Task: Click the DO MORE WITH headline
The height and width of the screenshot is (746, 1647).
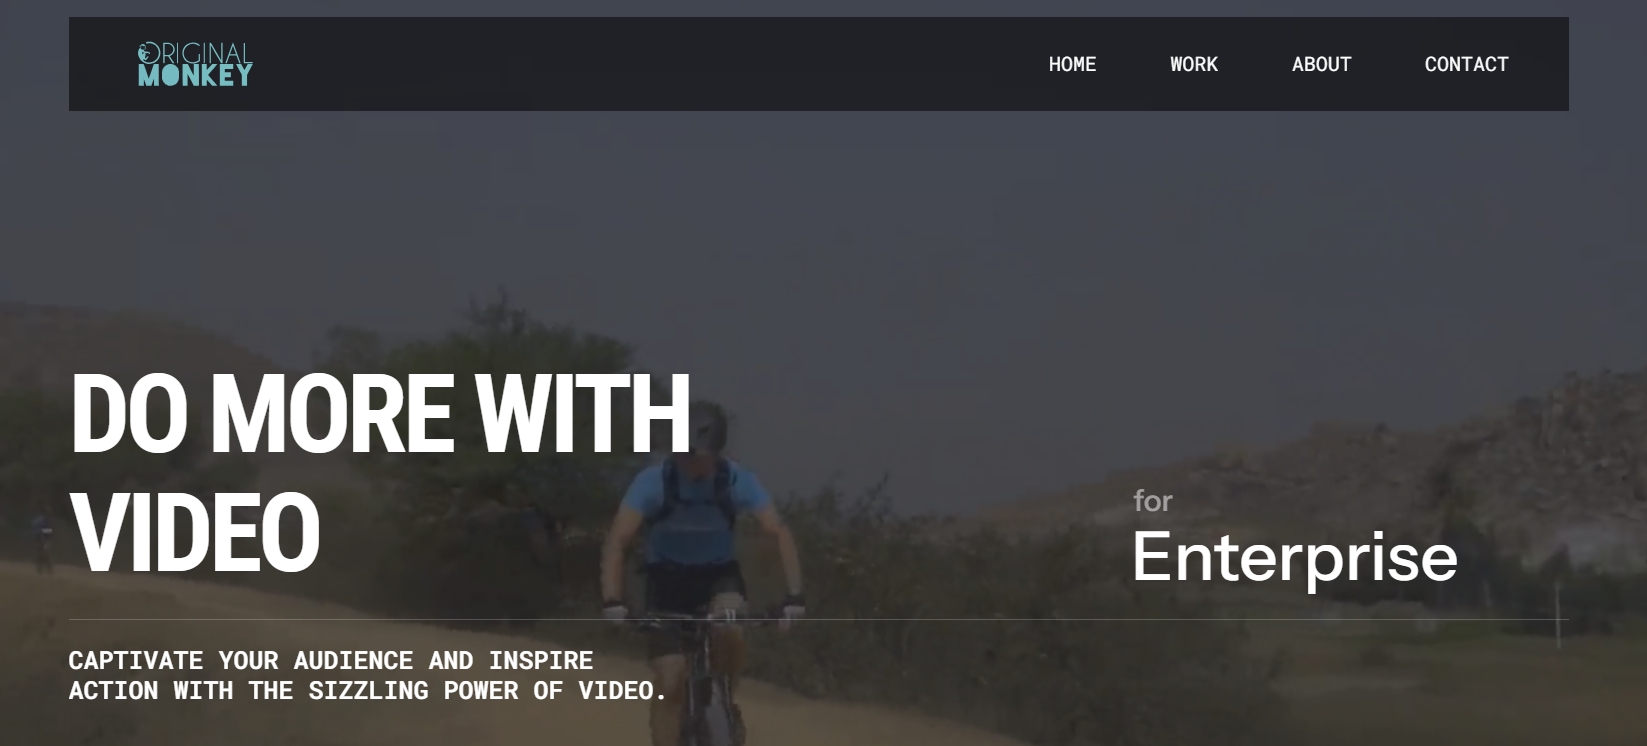Action: pos(380,413)
